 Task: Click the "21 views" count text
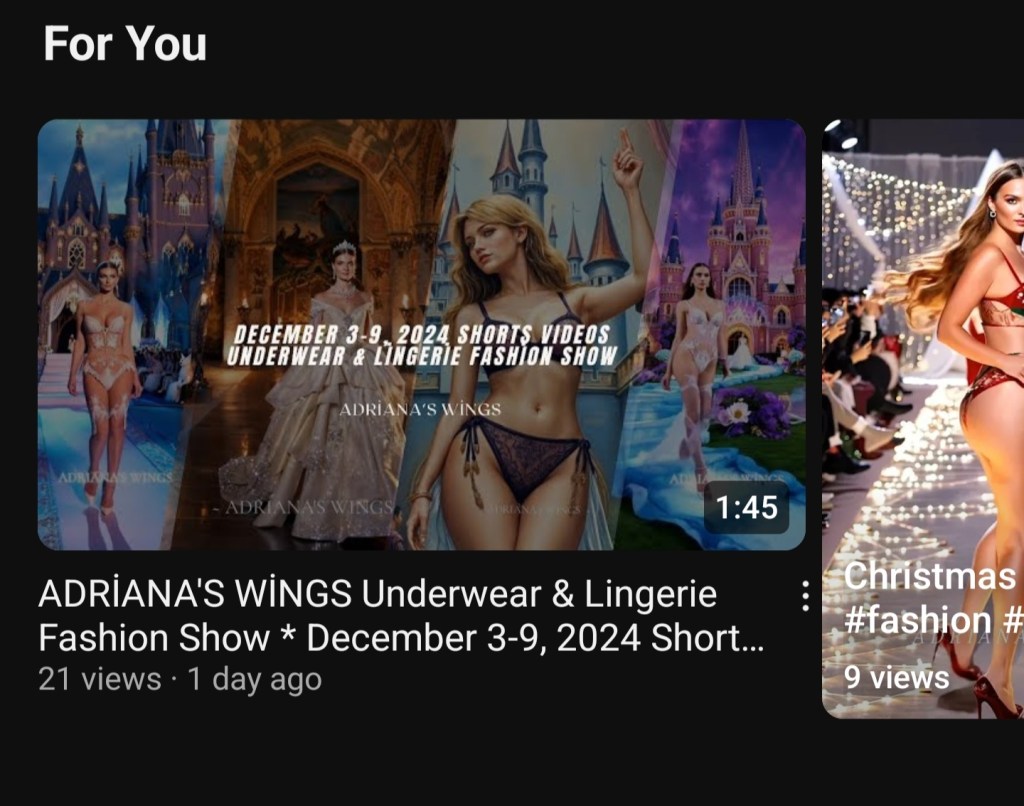[100, 679]
